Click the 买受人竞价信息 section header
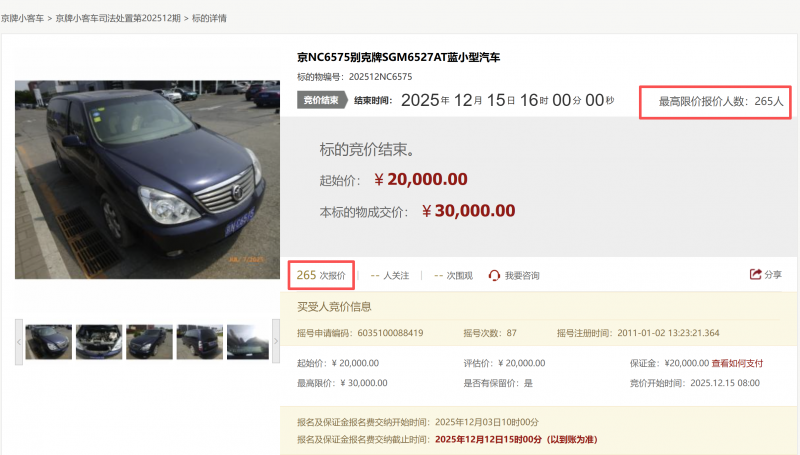This screenshot has height=455, width=800. click(334, 306)
